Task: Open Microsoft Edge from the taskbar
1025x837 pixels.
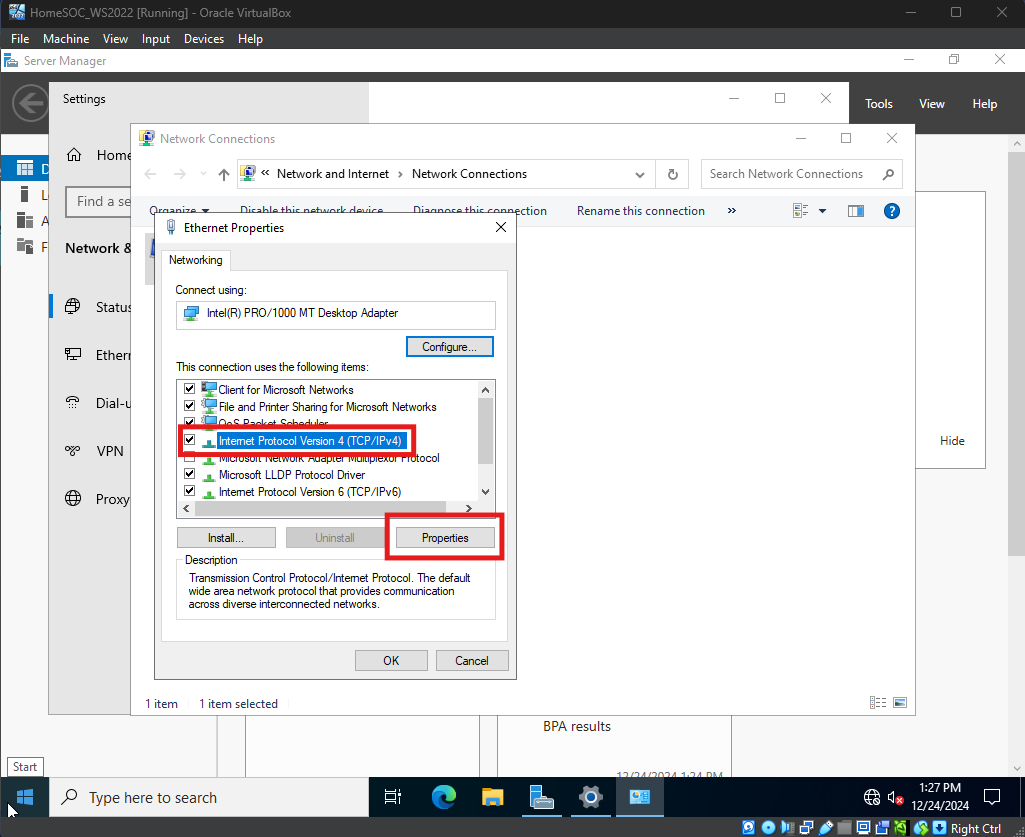Action: [443, 797]
